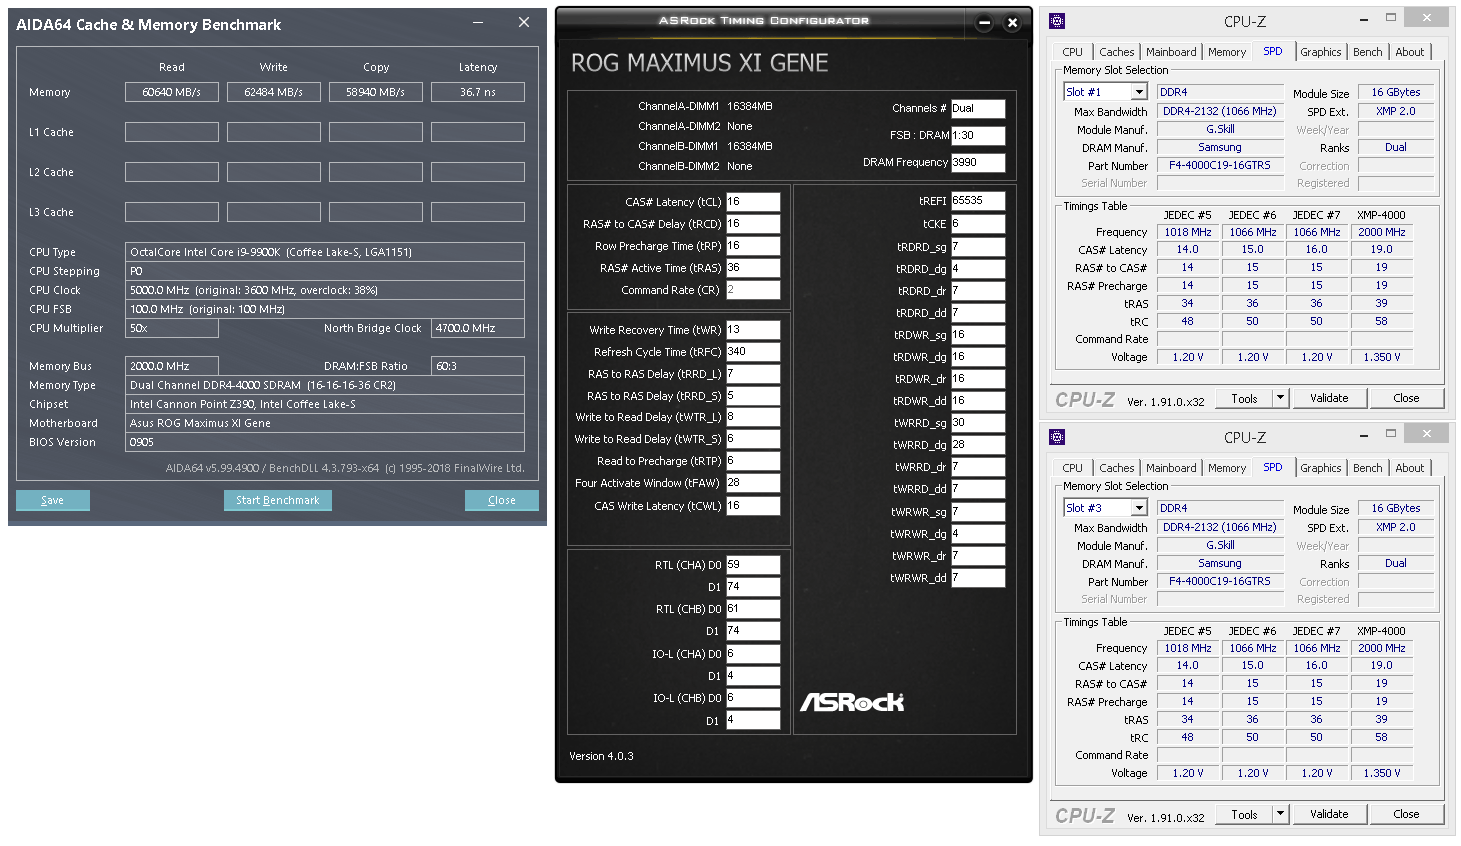
Task: Click the ASRock logo in Timing Configurator
Action: (x=851, y=703)
